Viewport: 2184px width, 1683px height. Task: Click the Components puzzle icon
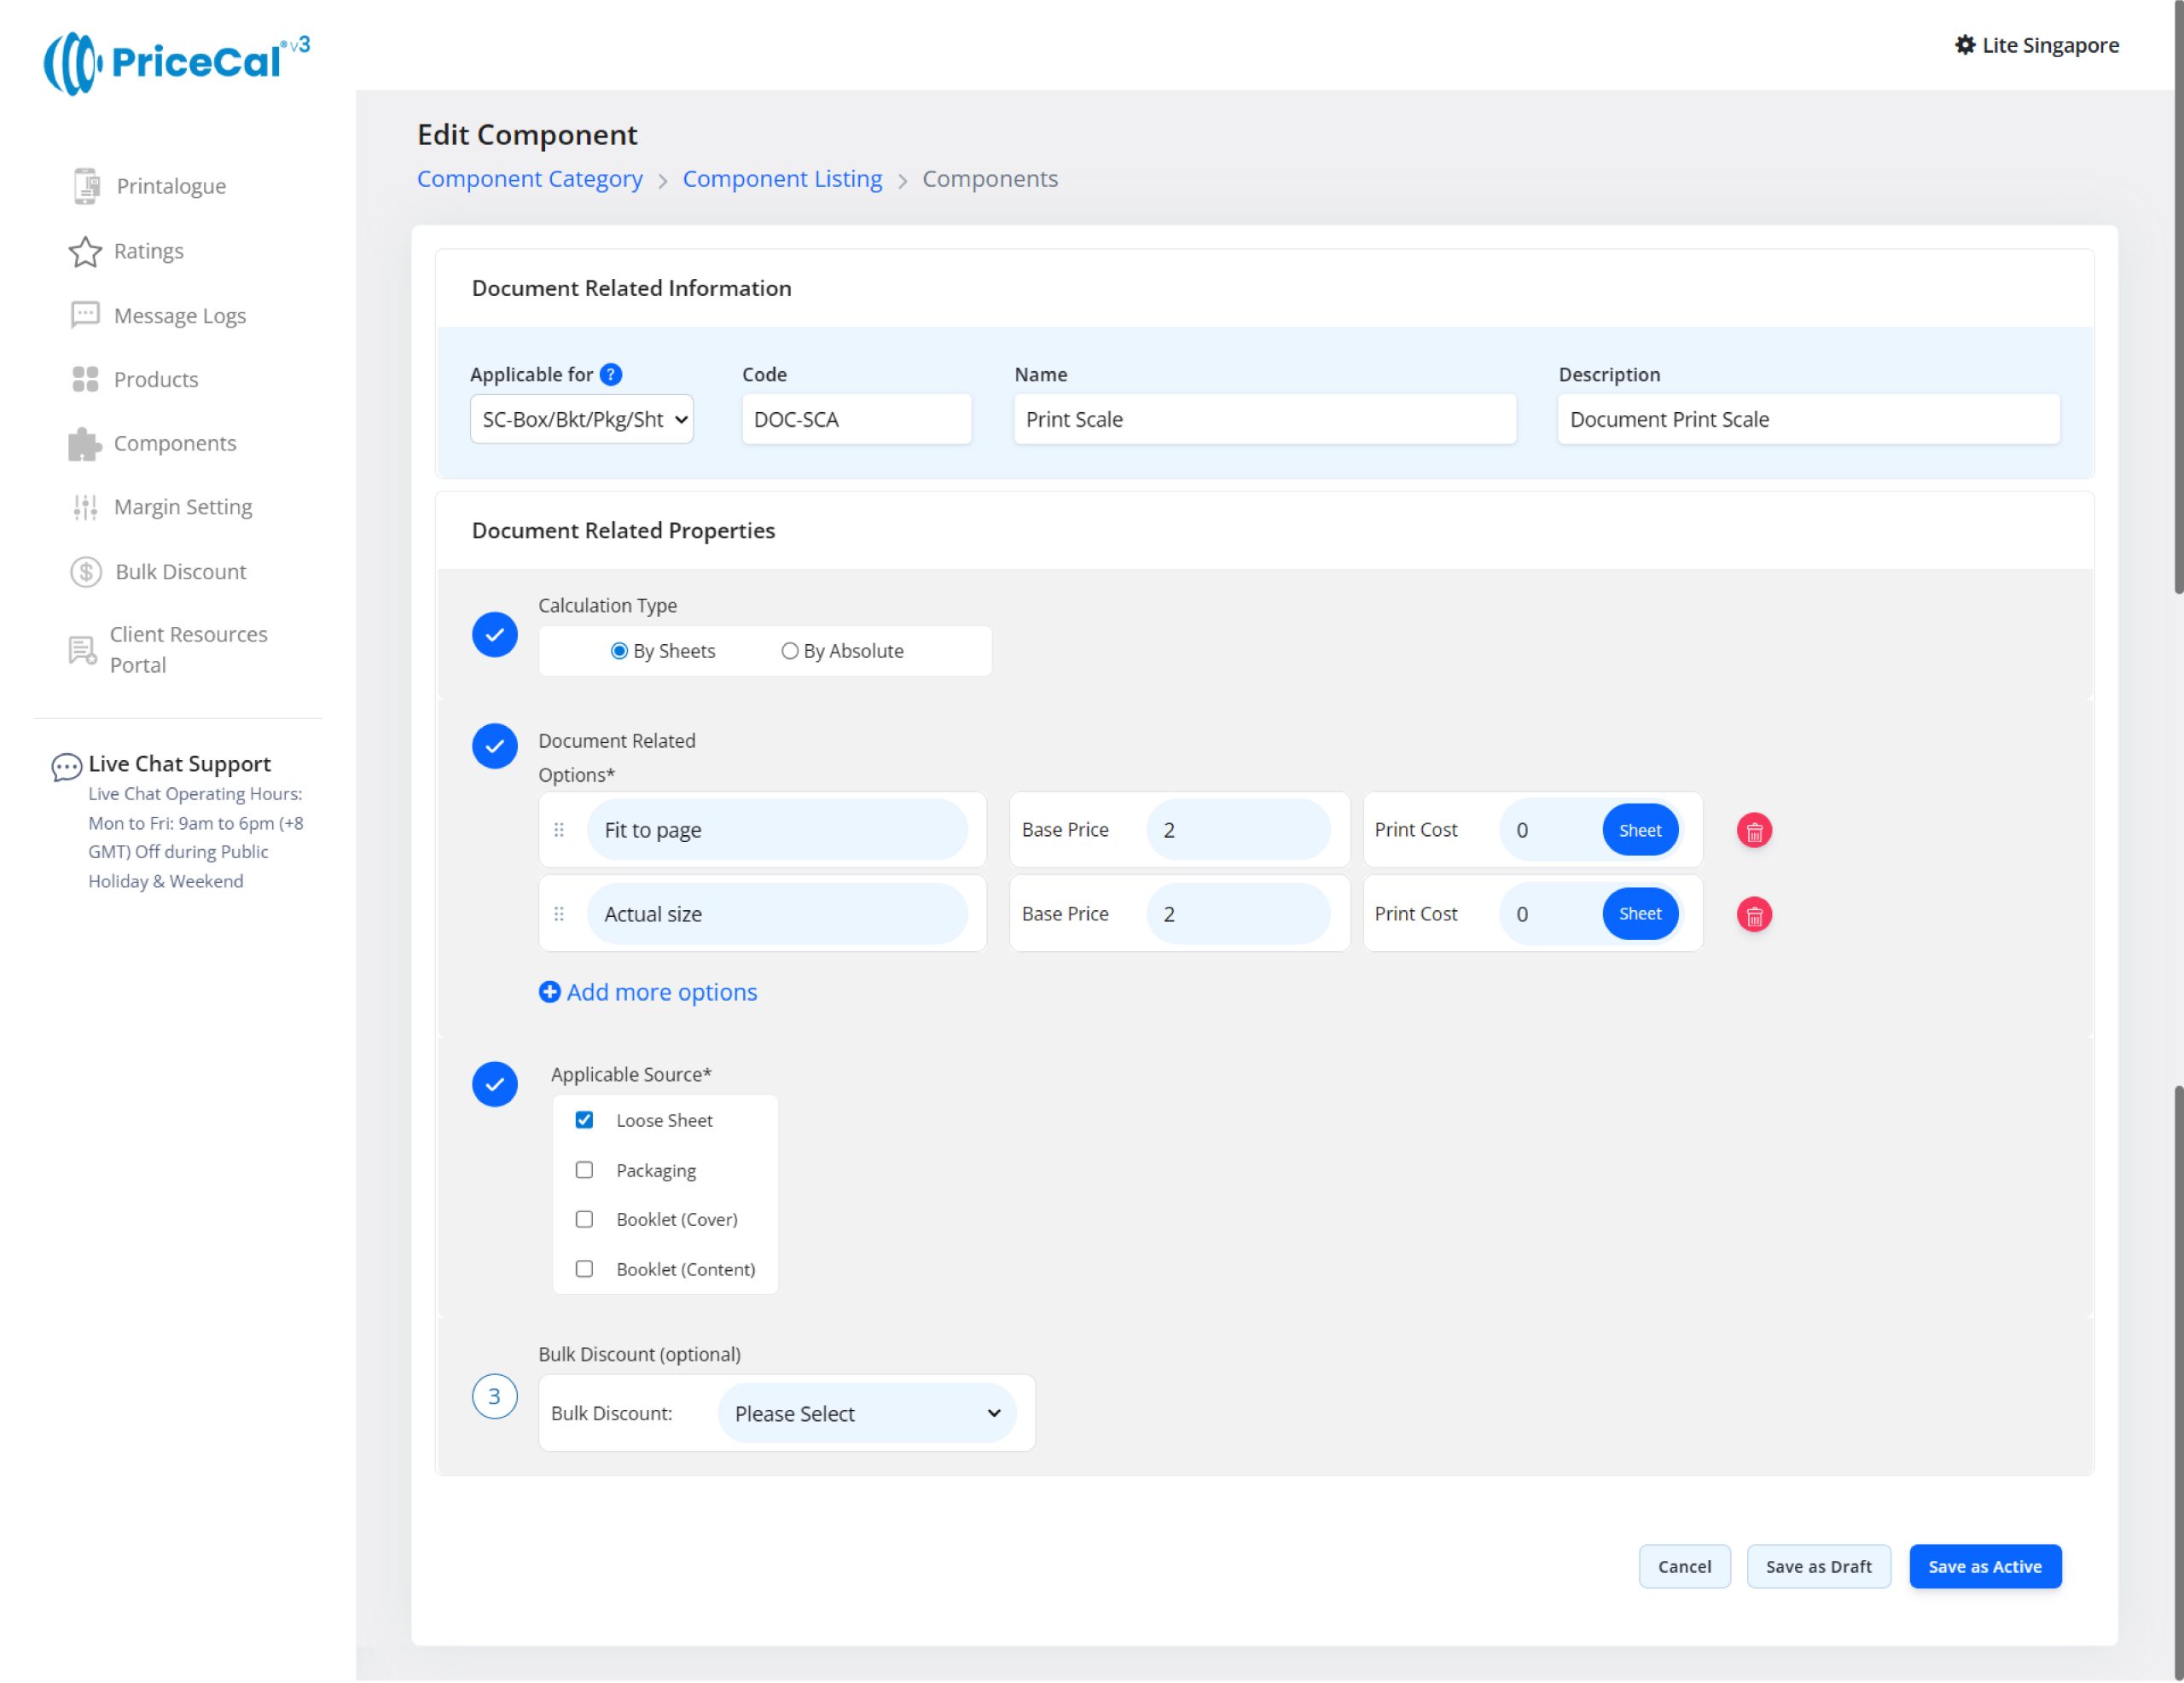tap(85, 444)
